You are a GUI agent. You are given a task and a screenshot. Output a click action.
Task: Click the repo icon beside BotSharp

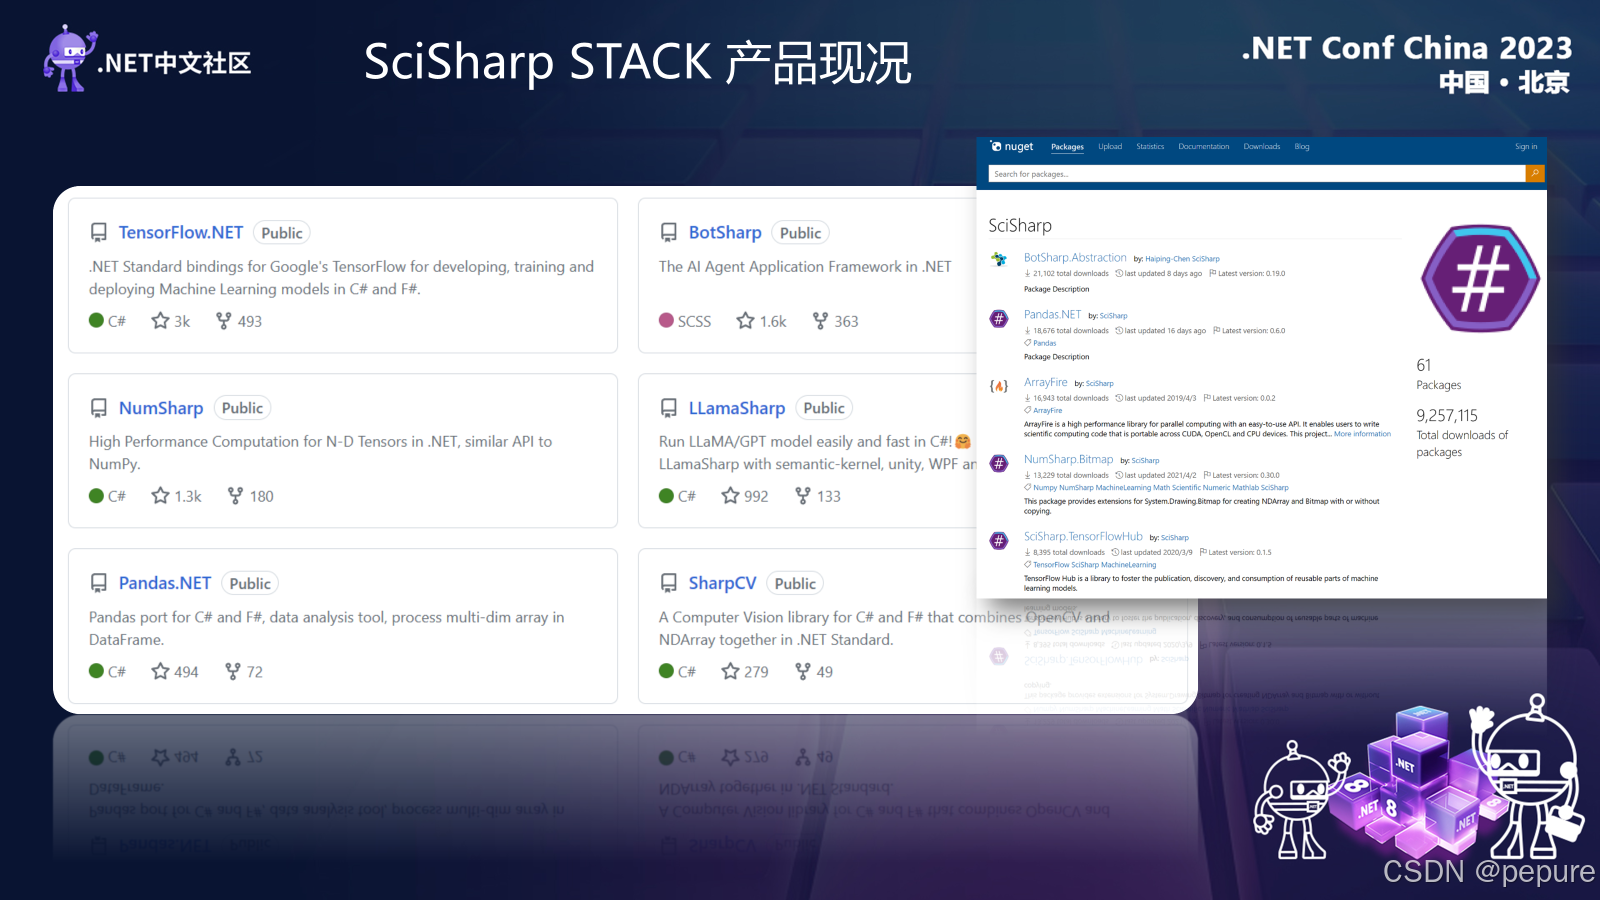[x=669, y=233]
